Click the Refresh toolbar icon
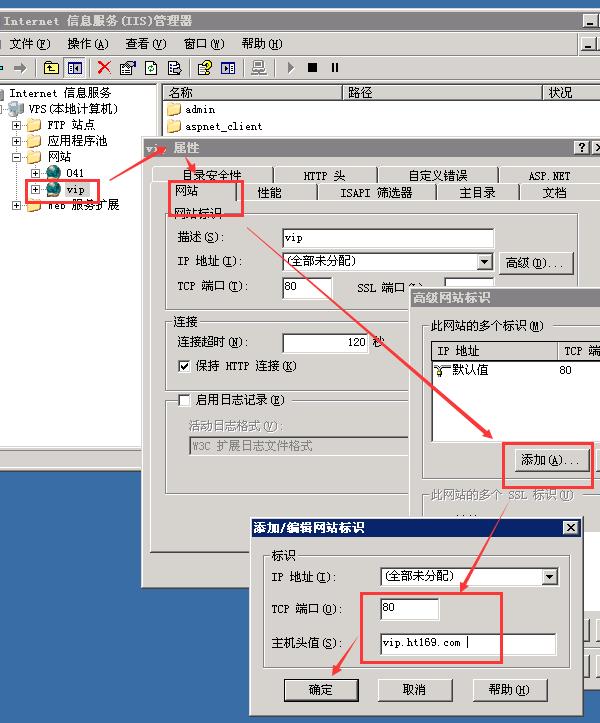 click(151, 68)
